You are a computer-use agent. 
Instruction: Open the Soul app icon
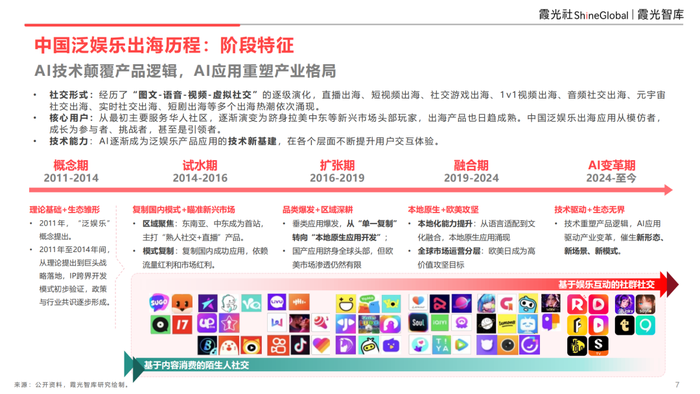pos(418,322)
